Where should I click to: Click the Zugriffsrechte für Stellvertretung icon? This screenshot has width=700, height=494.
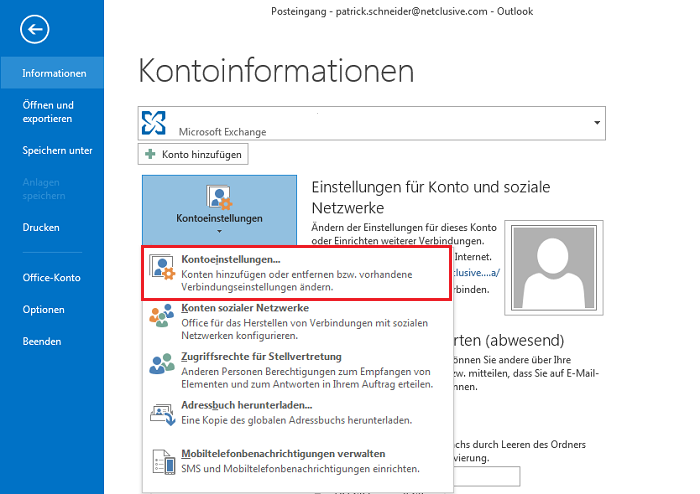pyautogui.click(x=162, y=364)
